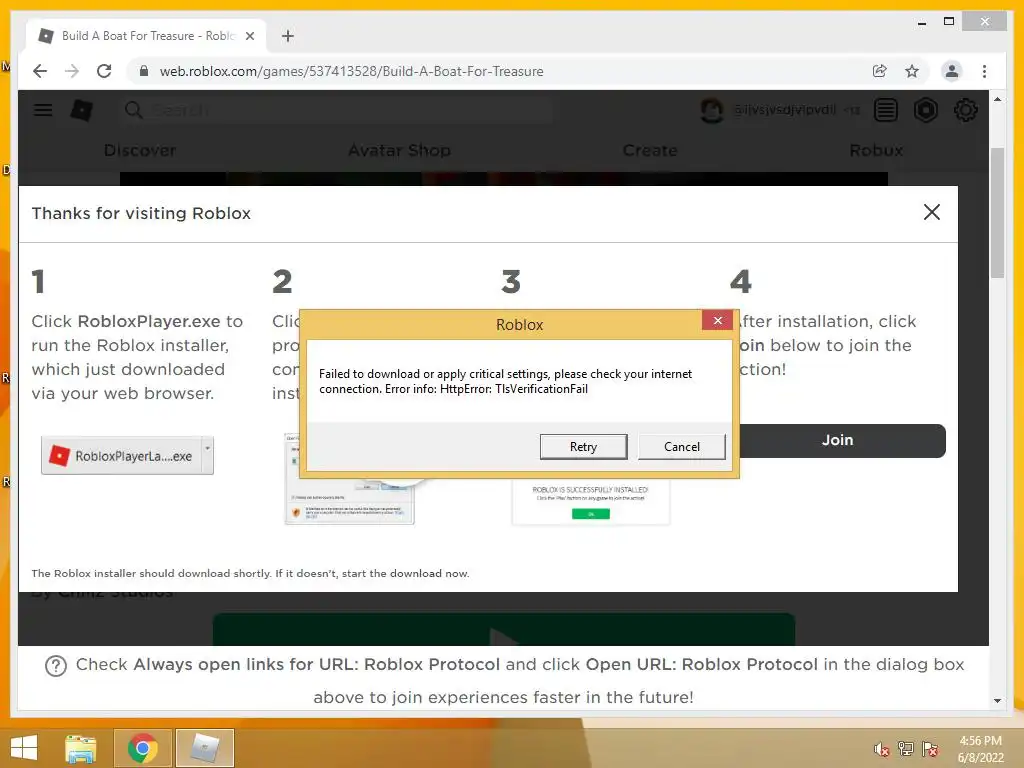
Task: Click the green play button on game page
Action: pos(504,630)
